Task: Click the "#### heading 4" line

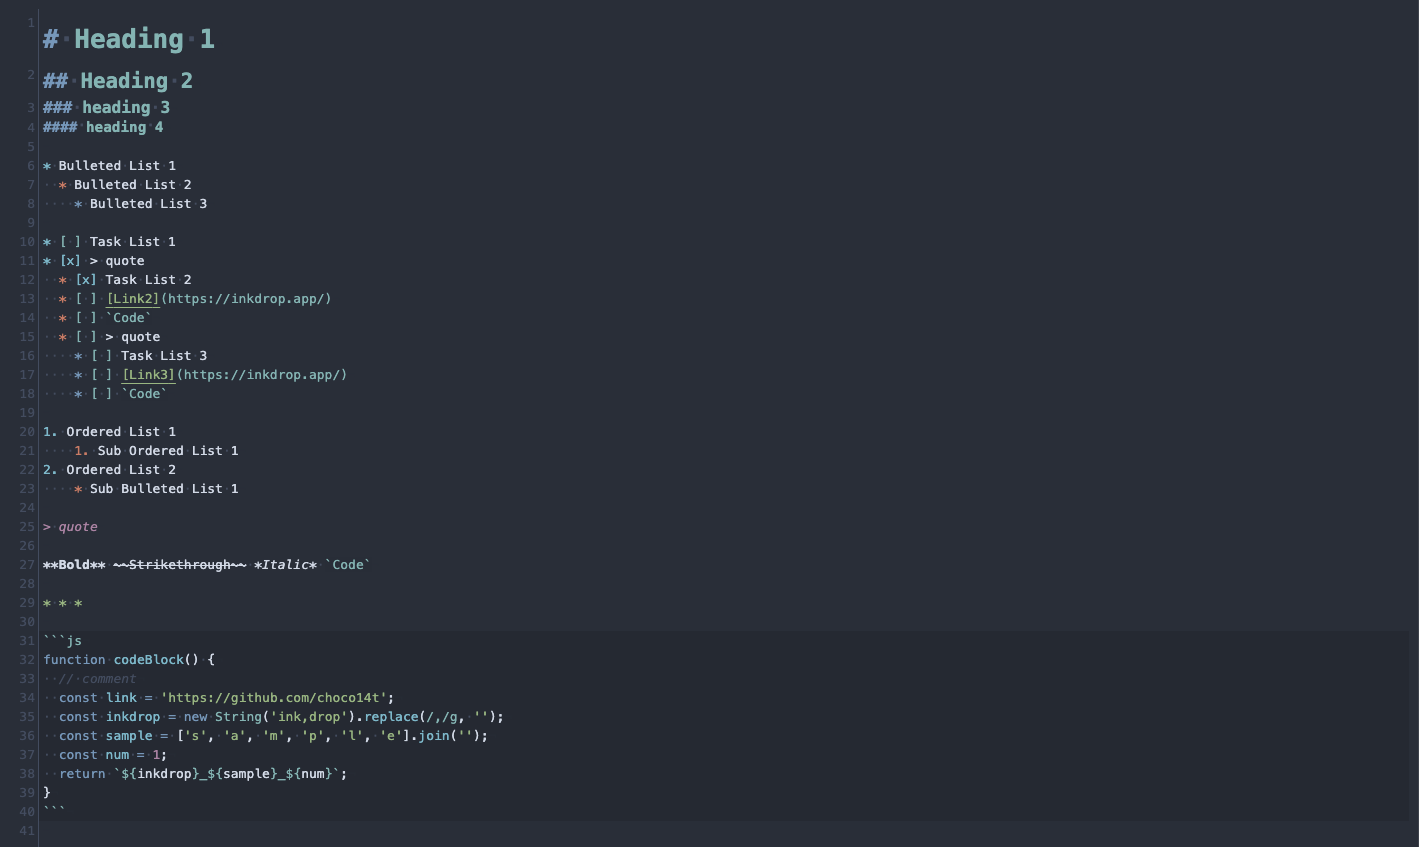Action: (x=103, y=127)
